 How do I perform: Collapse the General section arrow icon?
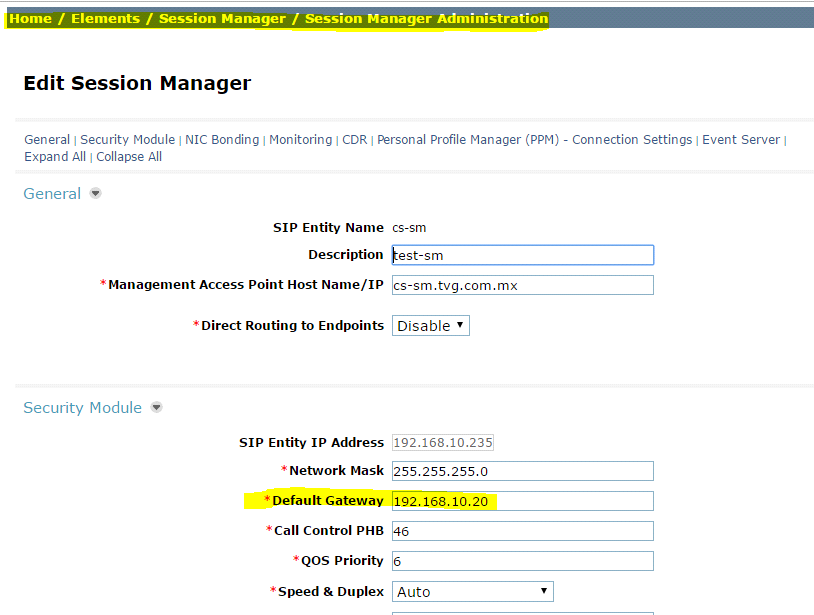(95, 194)
